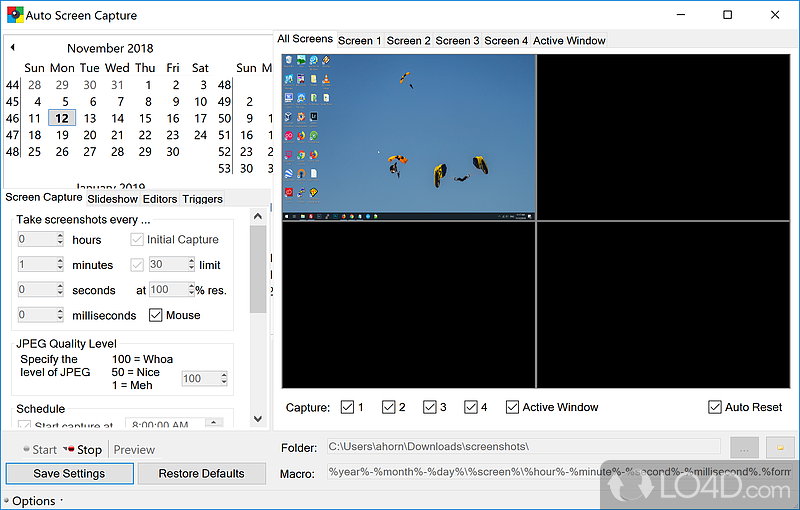Click the minutes input field
Screen dimensions: 800x510
[37, 264]
